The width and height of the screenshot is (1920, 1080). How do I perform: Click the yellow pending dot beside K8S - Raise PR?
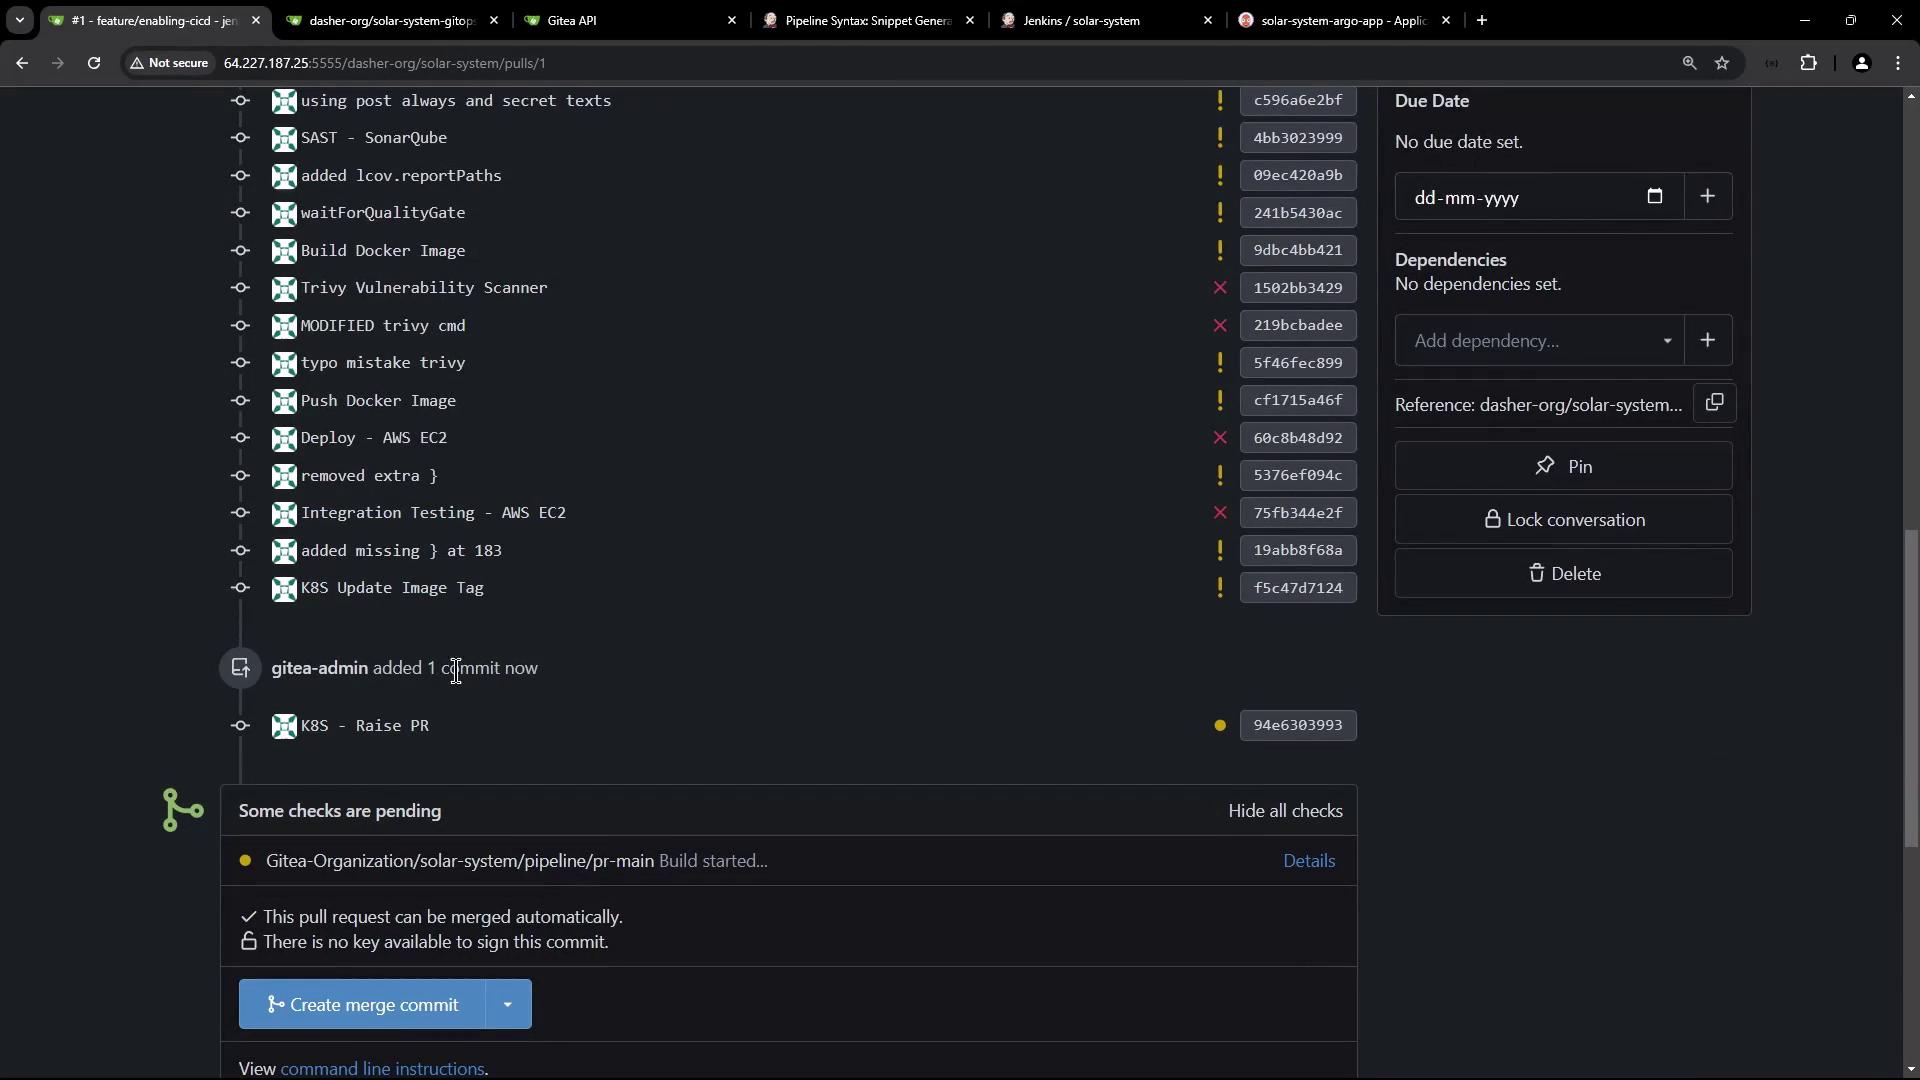(1220, 726)
